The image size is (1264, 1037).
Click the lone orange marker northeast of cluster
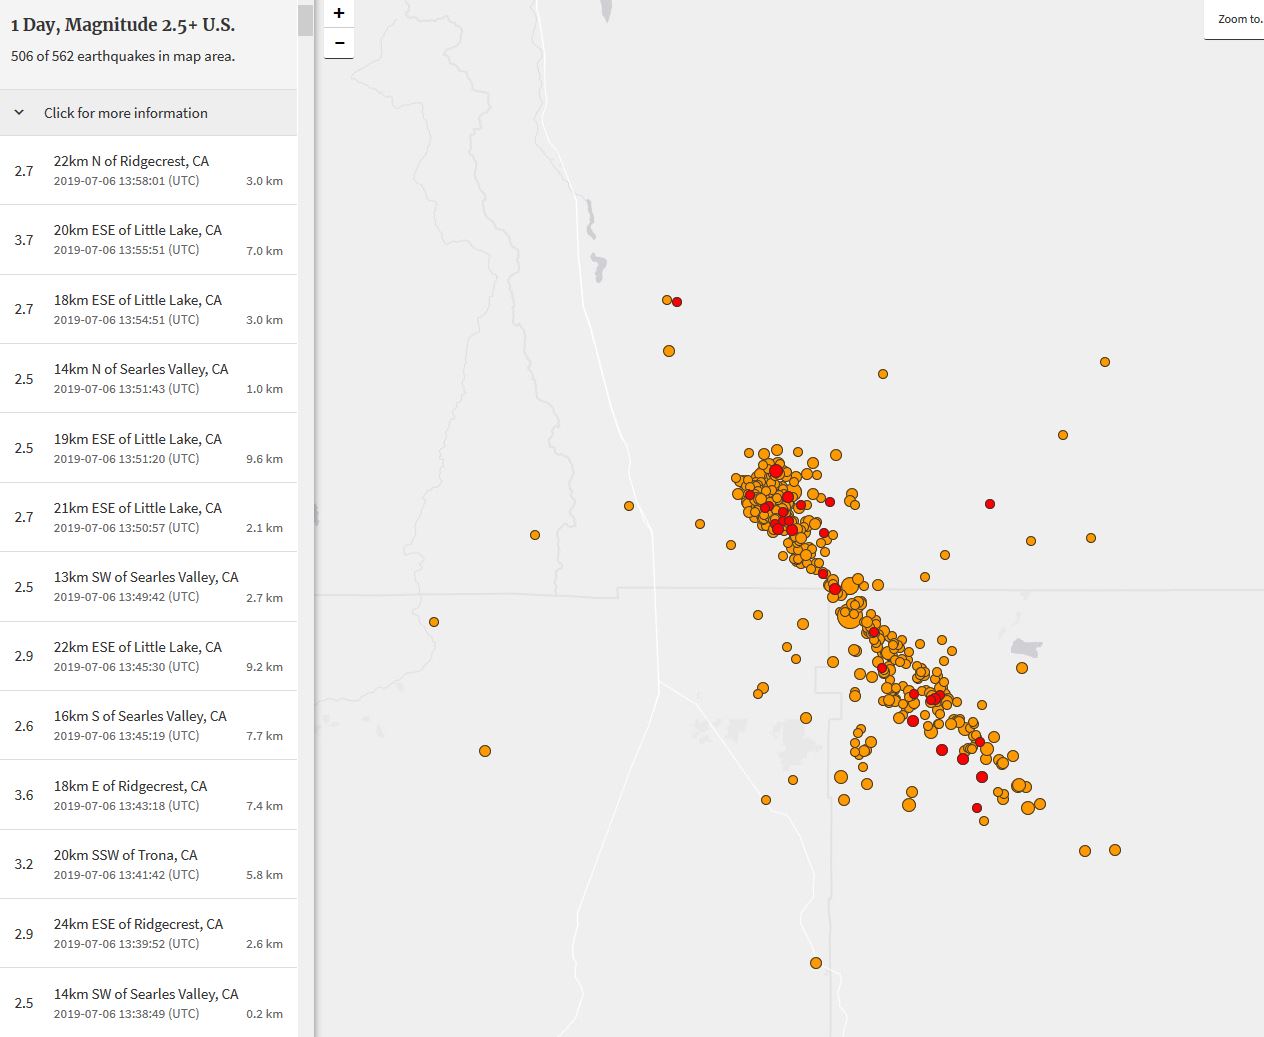[x=883, y=374]
